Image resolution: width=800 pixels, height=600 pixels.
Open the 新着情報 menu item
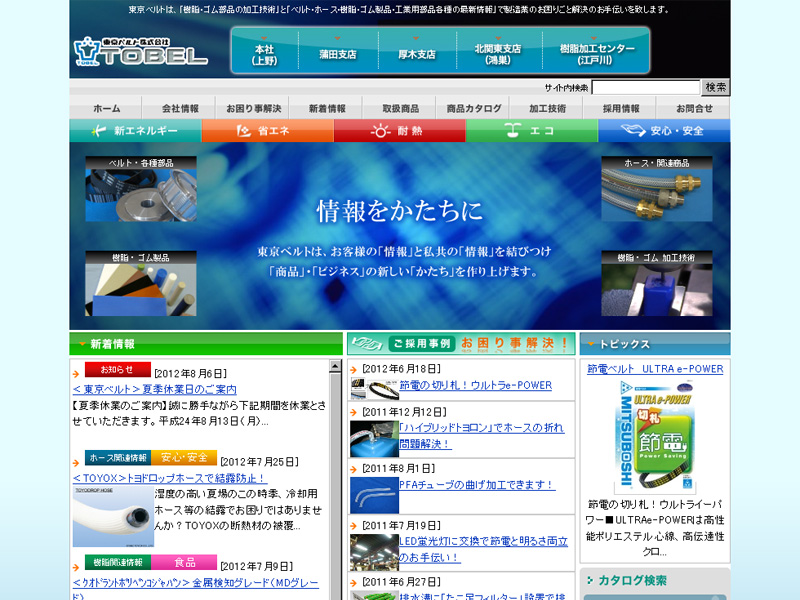click(x=327, y=108)
